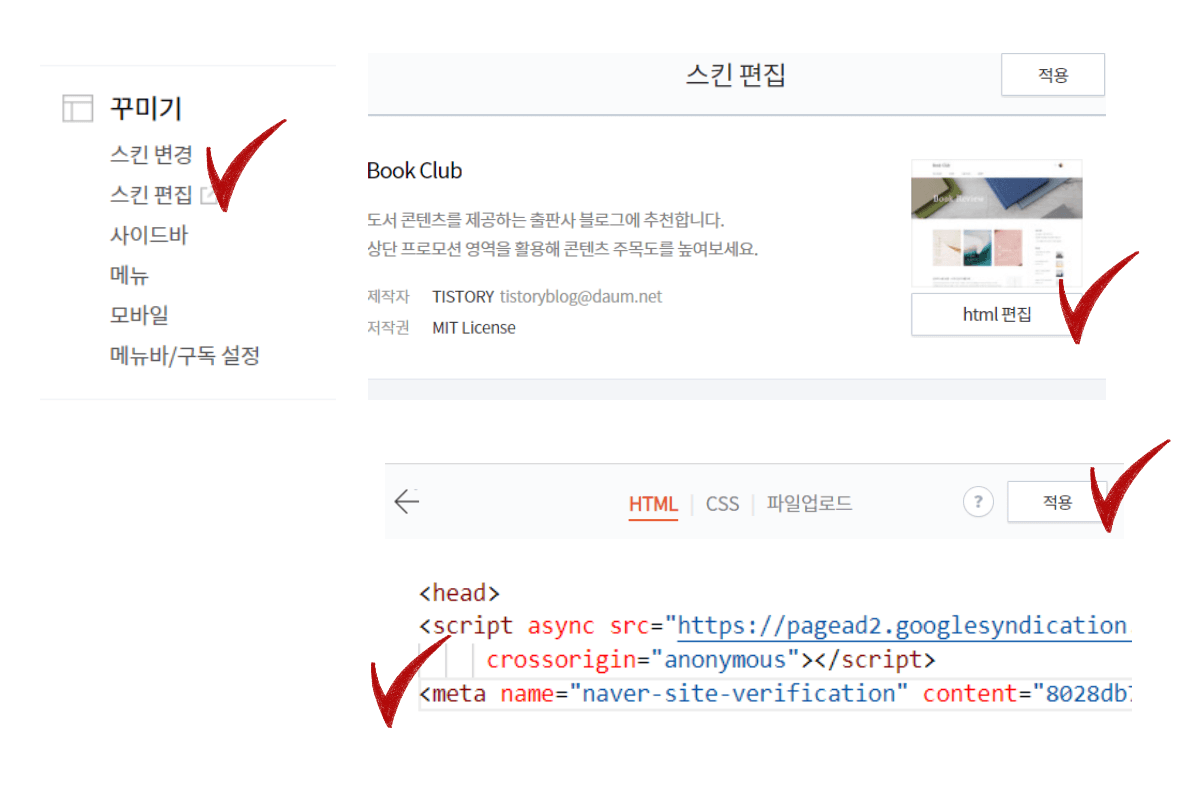Select the HTML tab
This screenshot has width=1200, height=800.
tap(653, 504)
